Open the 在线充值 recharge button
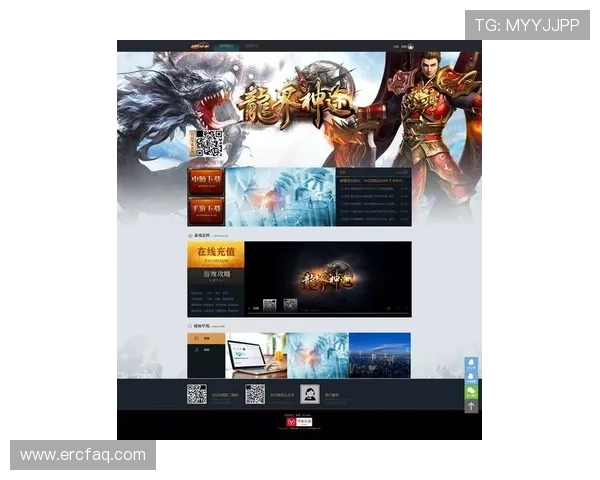Screen dimensions: 600x480 [x=215, y=253]
